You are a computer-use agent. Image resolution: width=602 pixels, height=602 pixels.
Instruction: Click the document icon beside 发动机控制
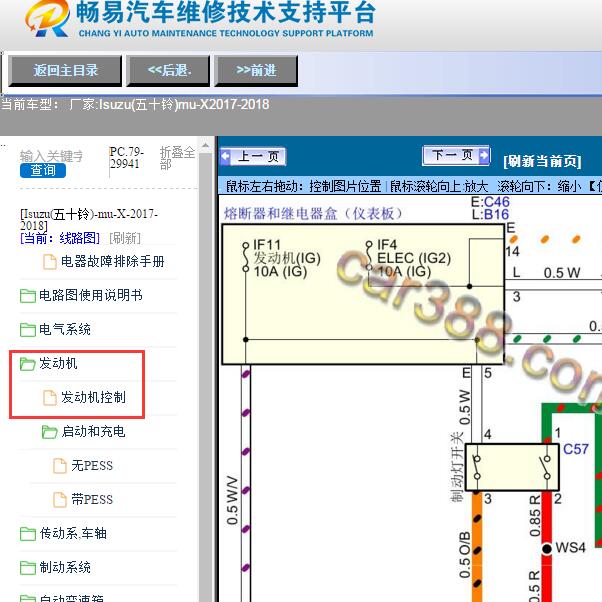click(50, 398)
